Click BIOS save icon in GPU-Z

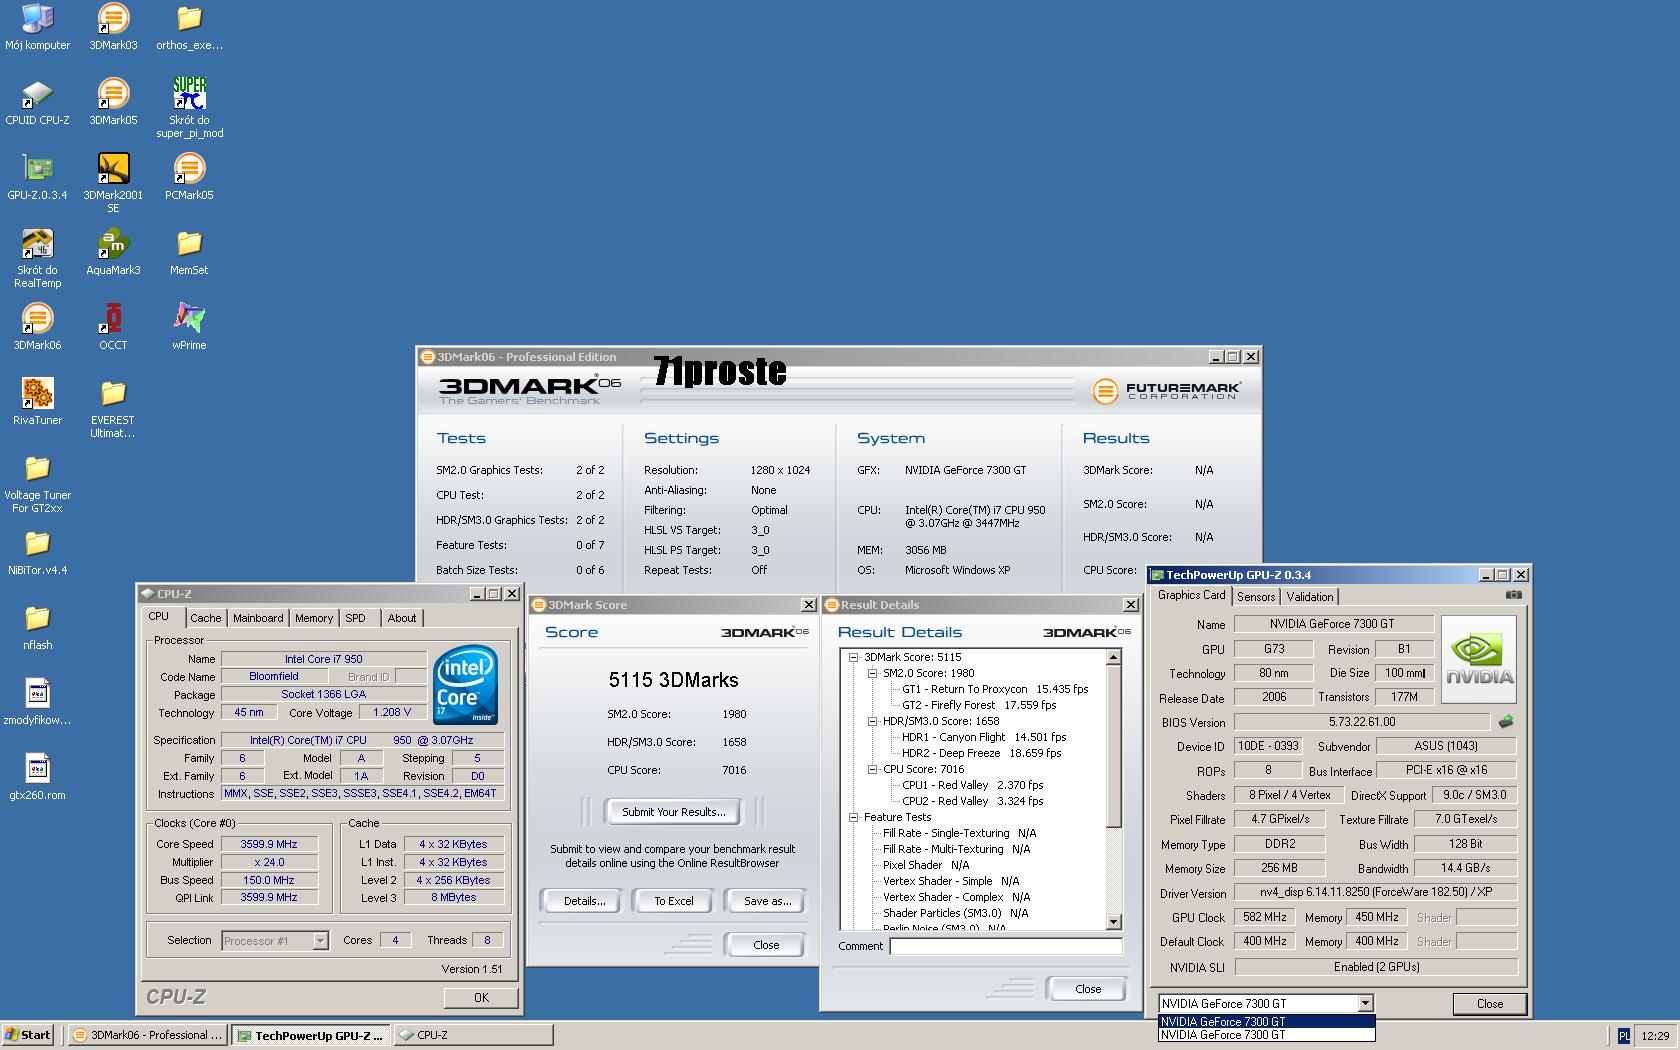click(x=1506, y=721)
